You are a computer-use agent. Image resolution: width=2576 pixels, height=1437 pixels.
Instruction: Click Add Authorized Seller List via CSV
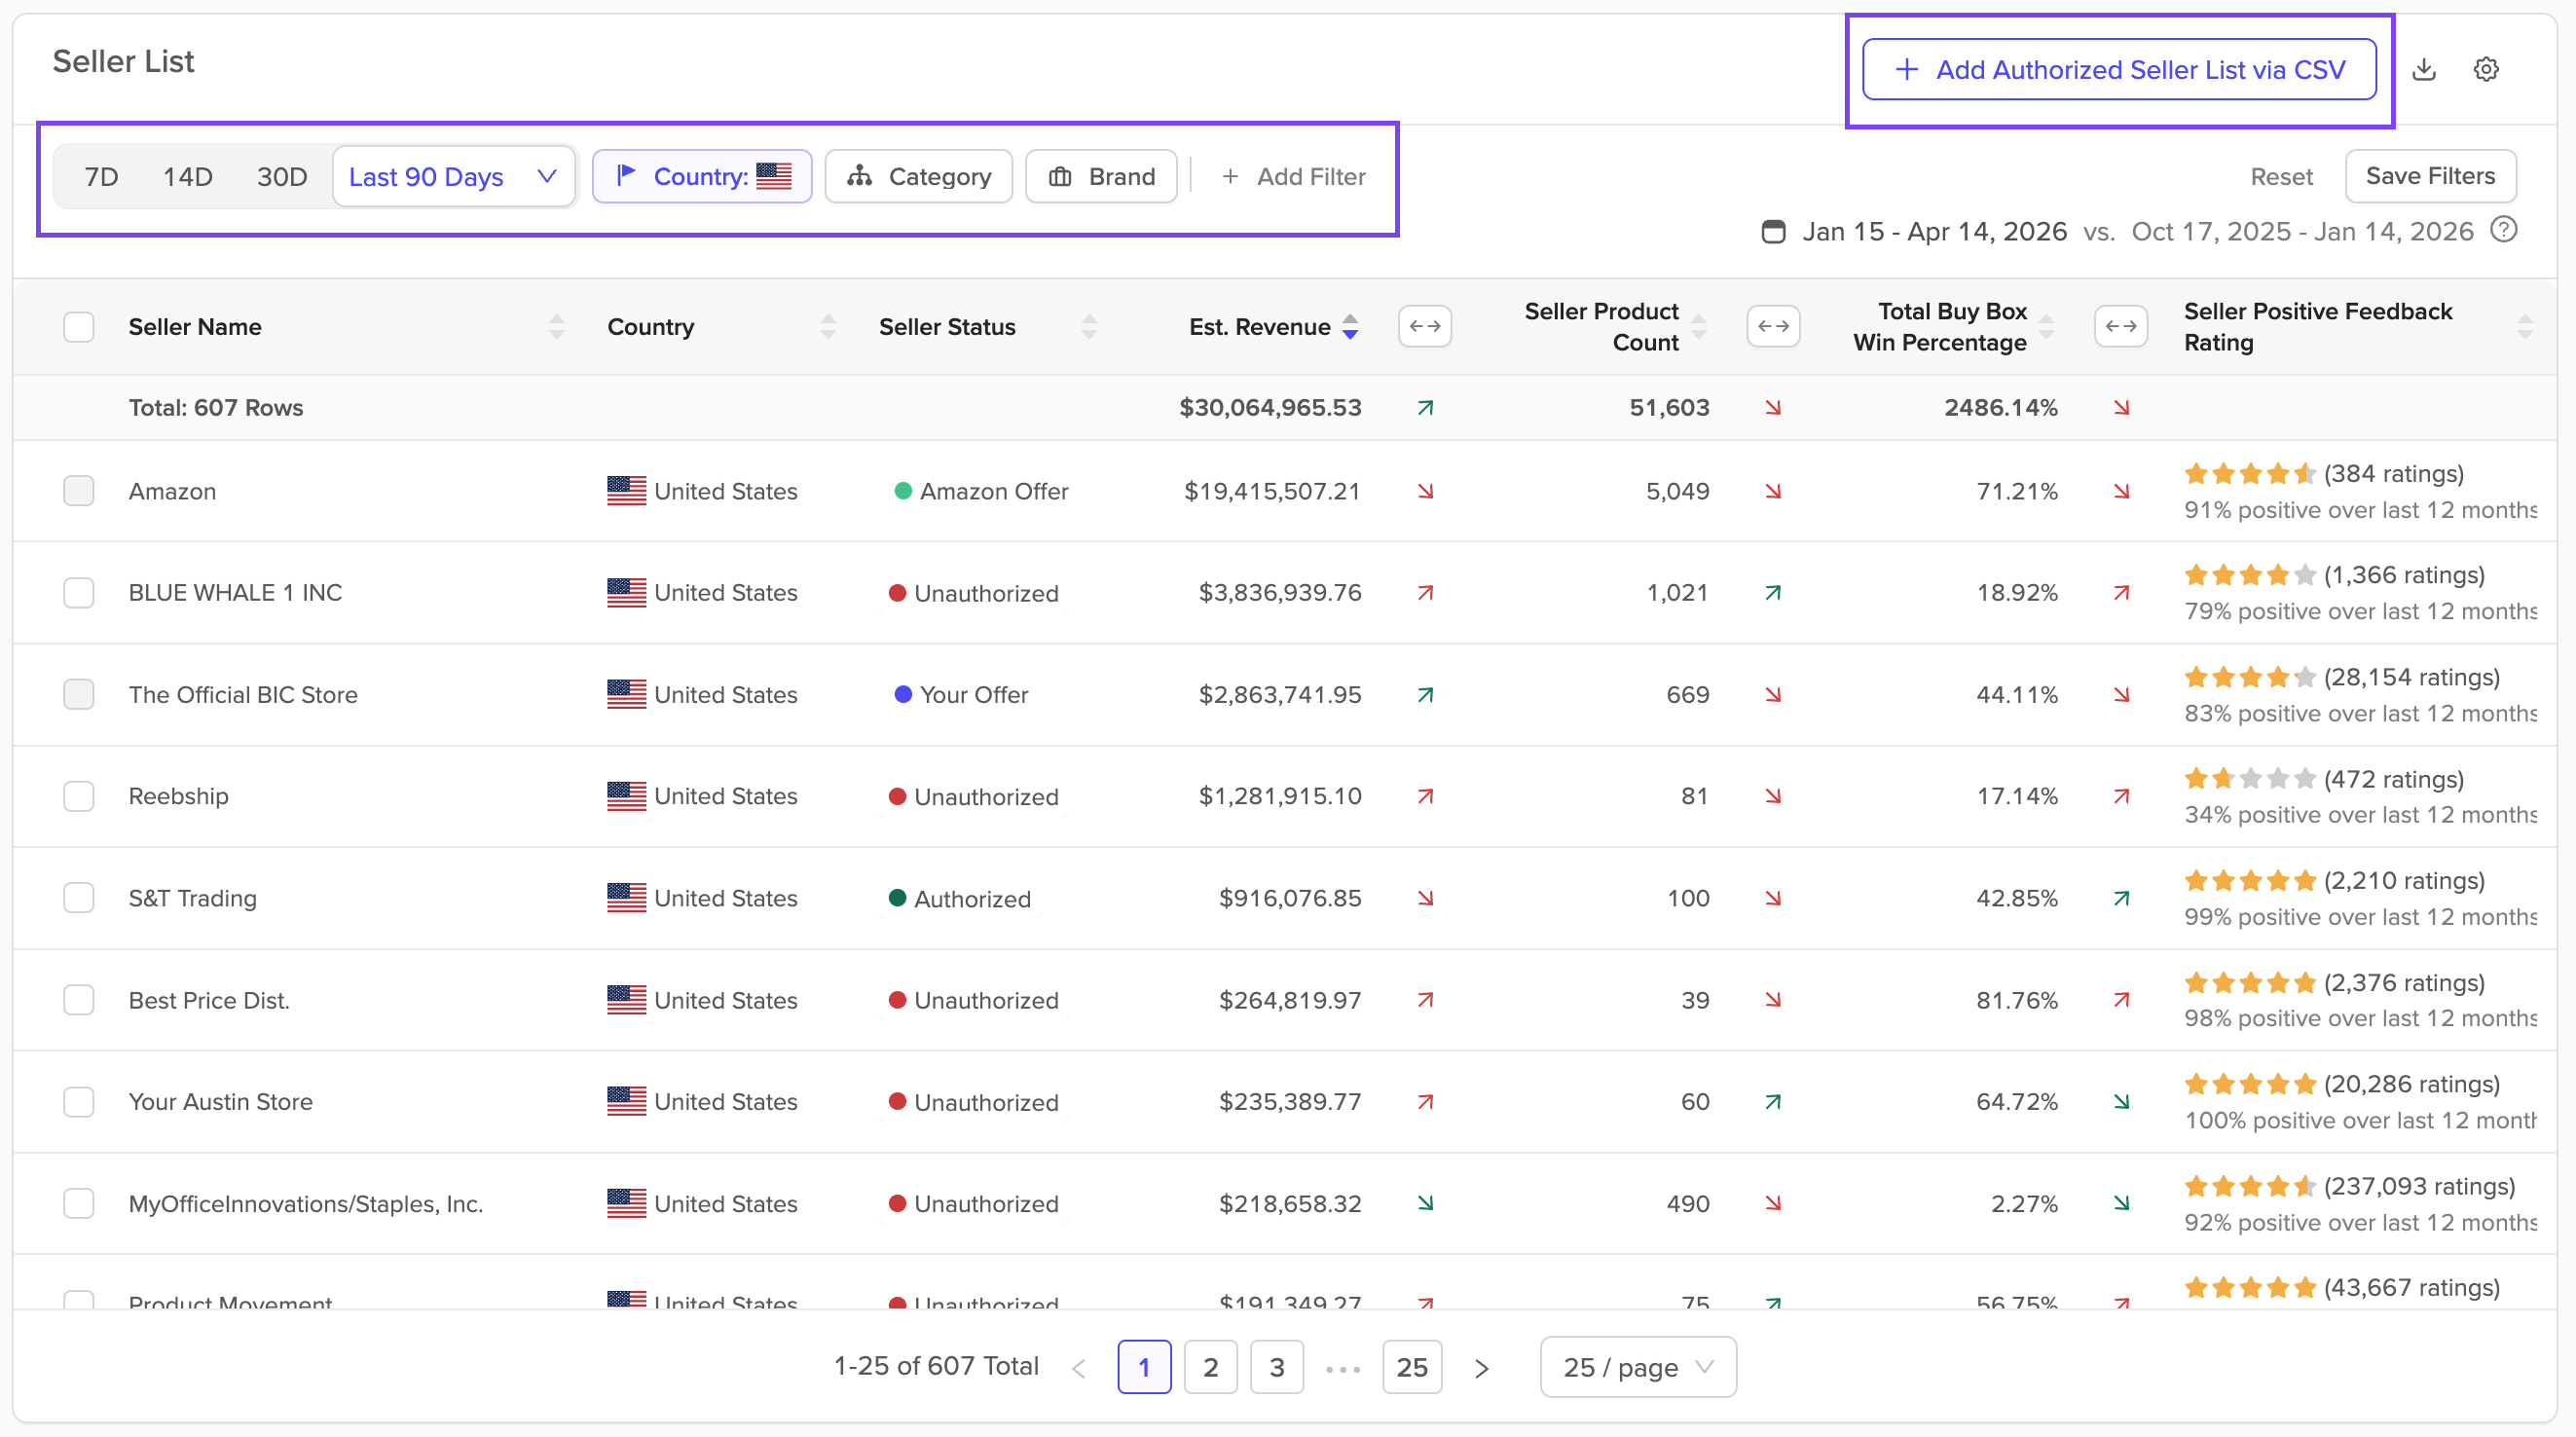coord(2119,69)
